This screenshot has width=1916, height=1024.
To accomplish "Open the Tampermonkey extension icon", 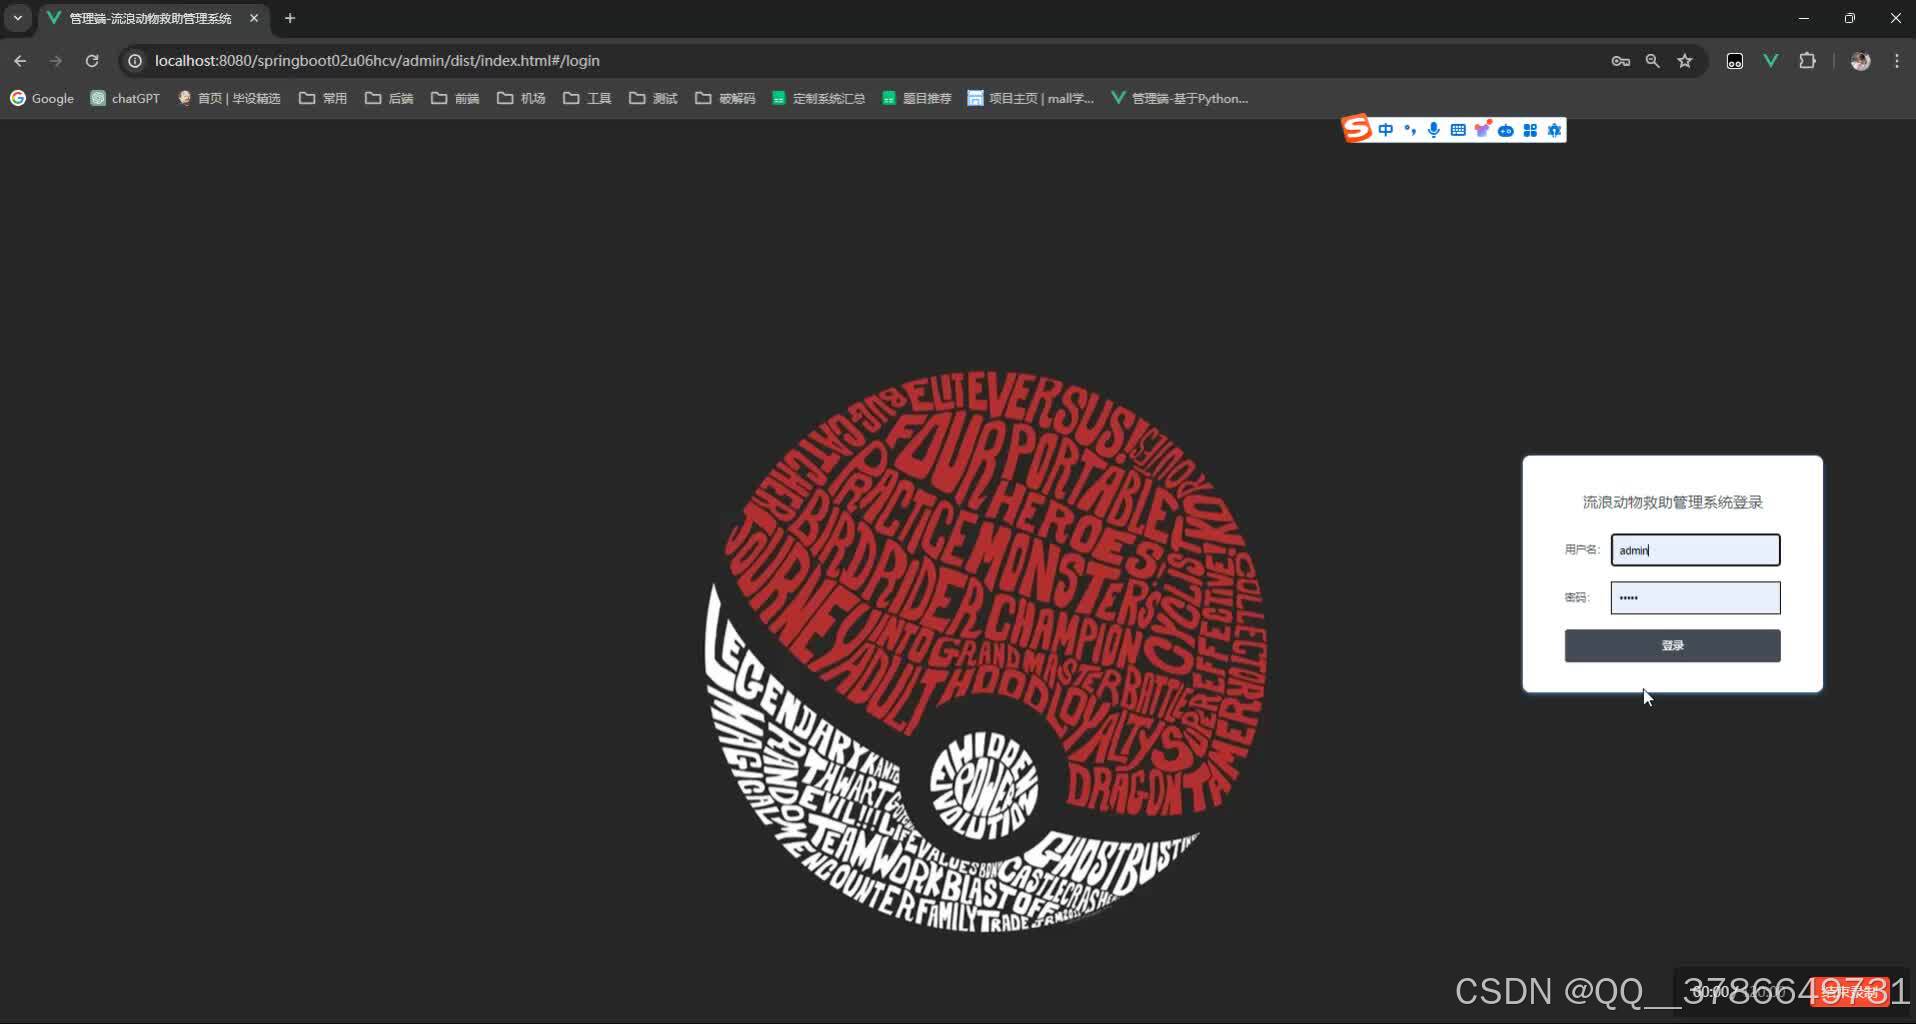I will 1734,61.
